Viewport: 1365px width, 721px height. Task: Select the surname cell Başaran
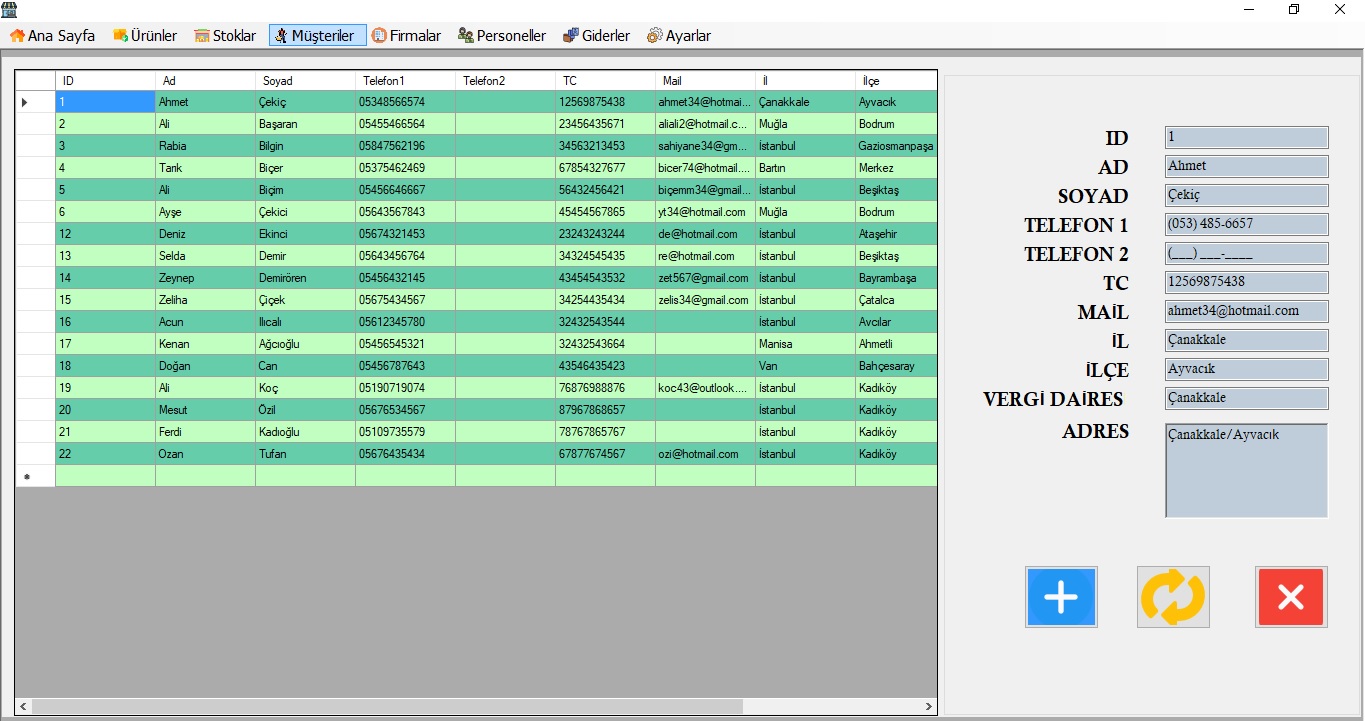(x=305, y=124)
